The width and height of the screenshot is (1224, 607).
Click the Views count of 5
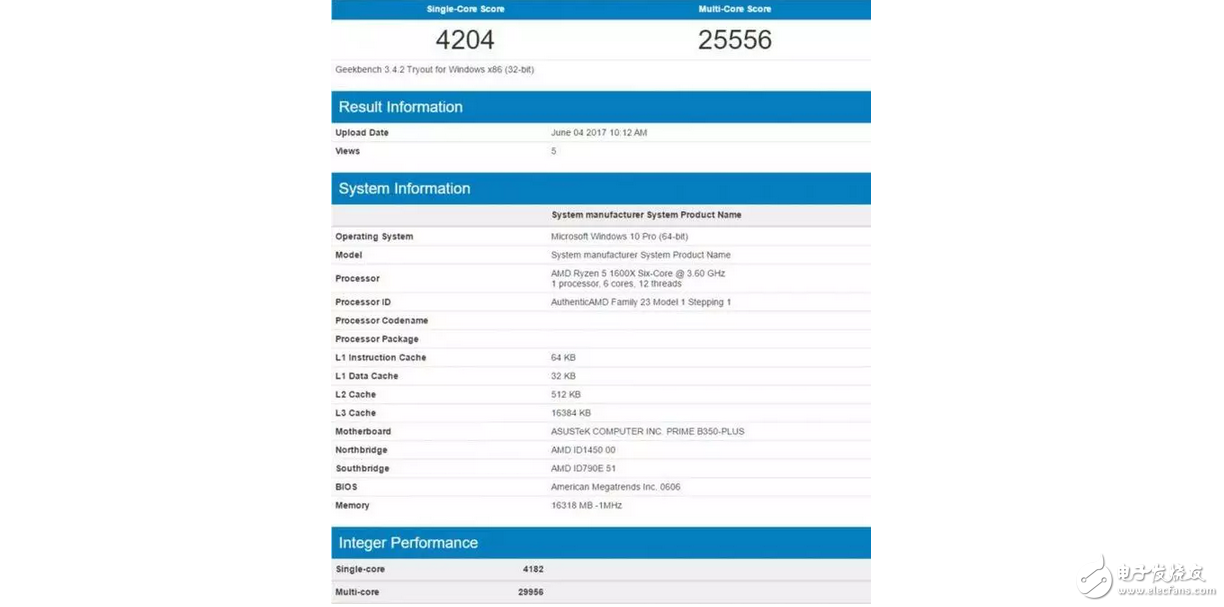click(x=553, y=151)
